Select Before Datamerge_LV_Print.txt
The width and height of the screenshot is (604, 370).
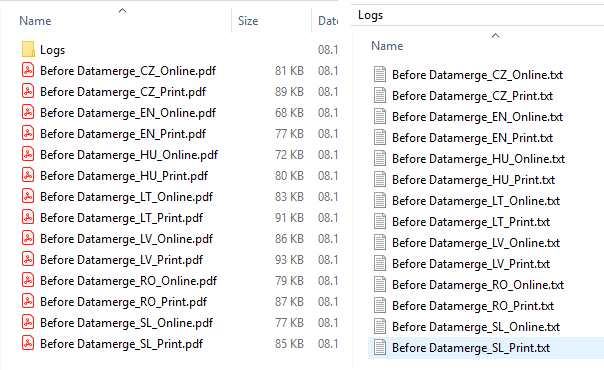pos(471,264)
